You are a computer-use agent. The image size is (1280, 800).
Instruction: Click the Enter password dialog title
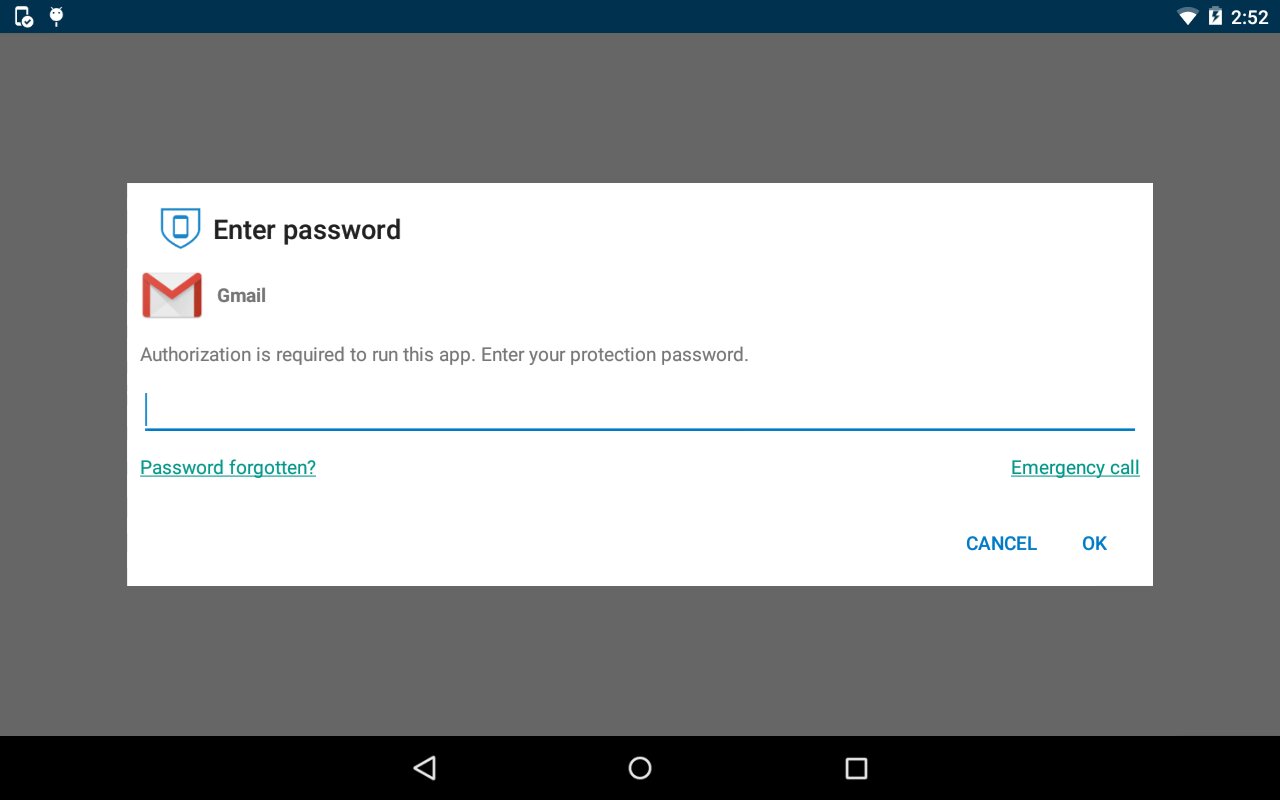(307, 230)
